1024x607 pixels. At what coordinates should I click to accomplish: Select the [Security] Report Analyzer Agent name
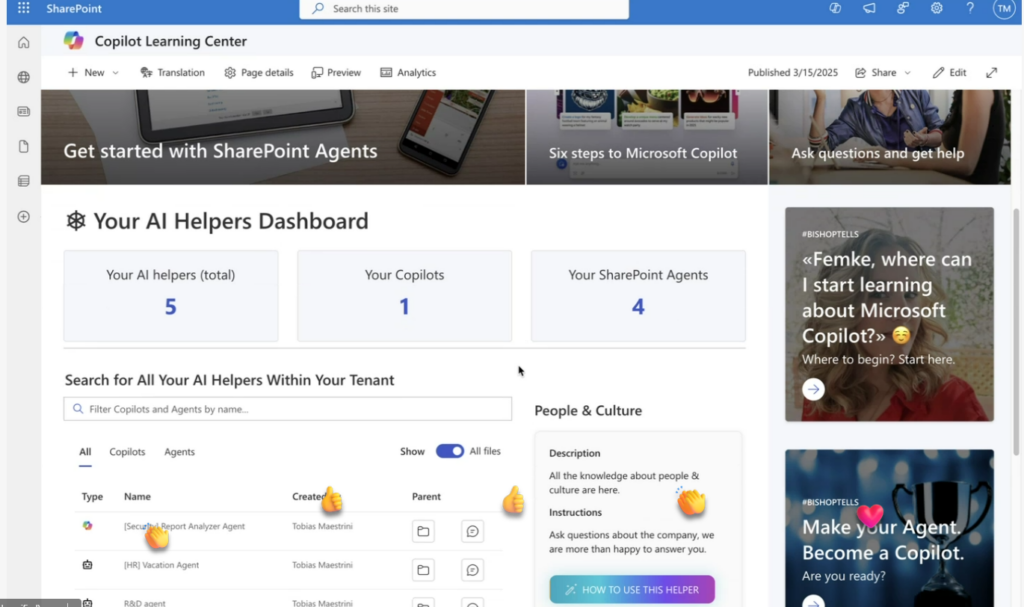(x=185, y=526)
